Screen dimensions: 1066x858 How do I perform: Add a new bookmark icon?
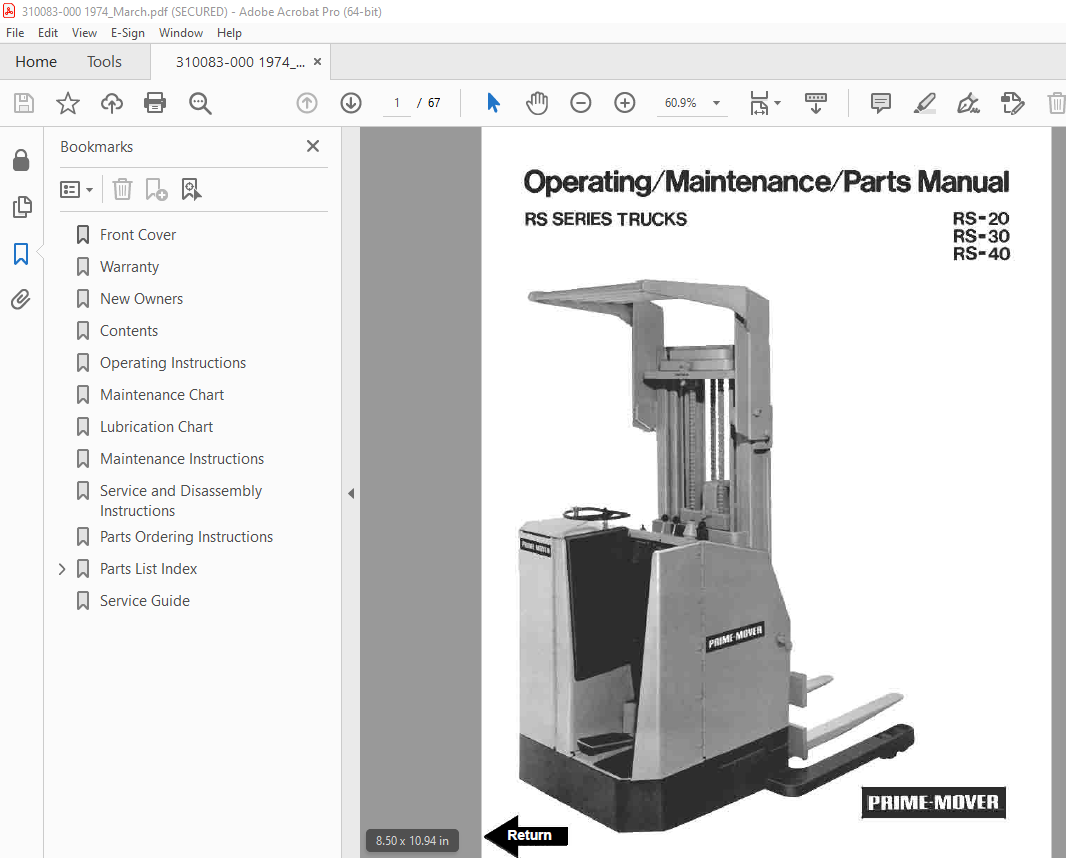[156, 190]
